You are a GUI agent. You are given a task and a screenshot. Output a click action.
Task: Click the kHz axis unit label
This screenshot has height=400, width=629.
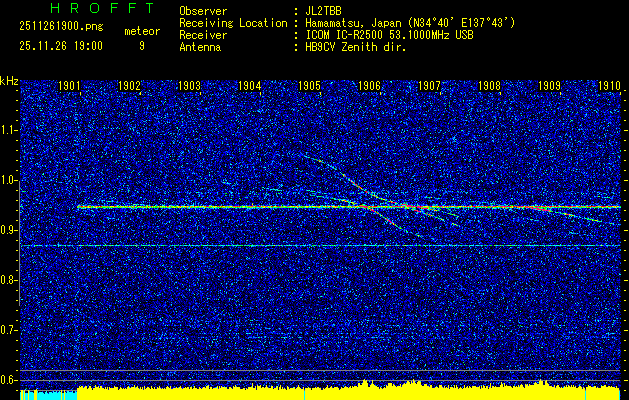[9, 80]
